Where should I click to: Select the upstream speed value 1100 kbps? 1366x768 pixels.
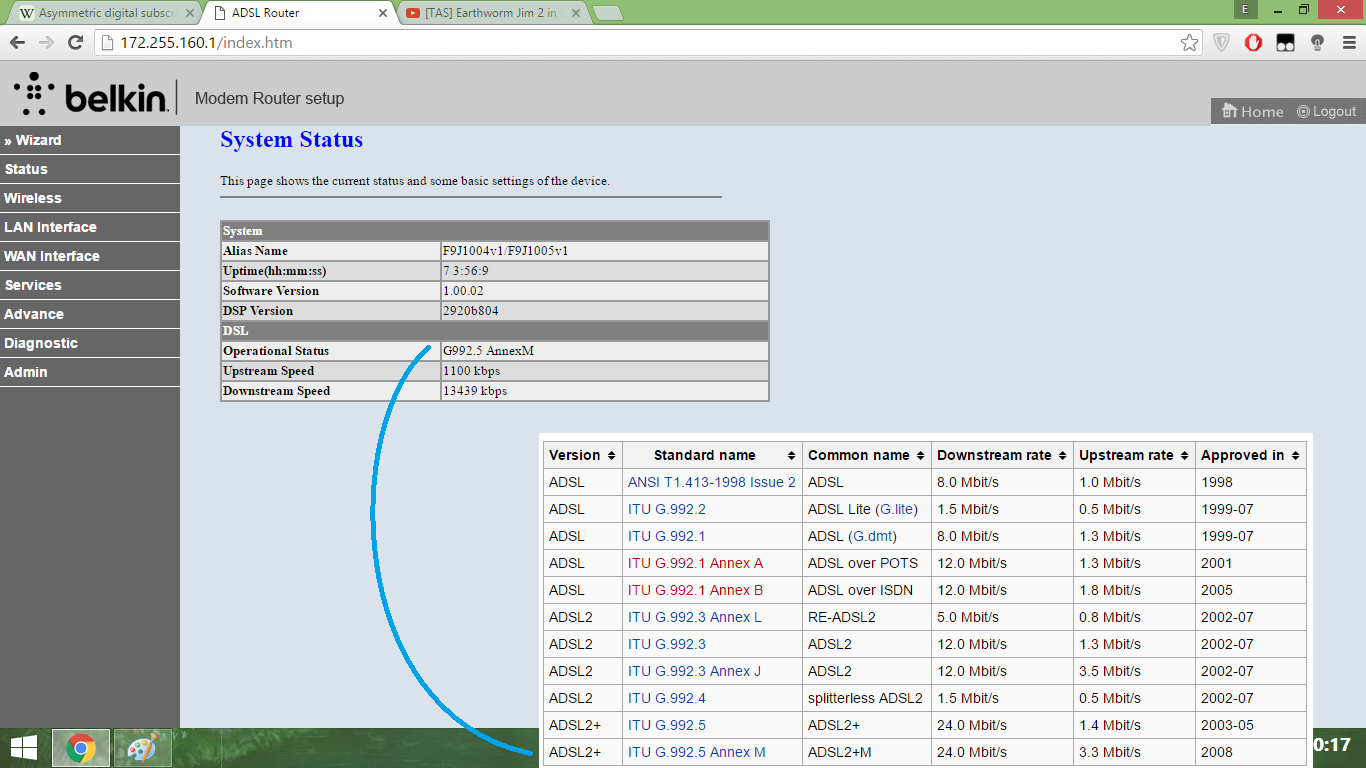coord(472,371)
